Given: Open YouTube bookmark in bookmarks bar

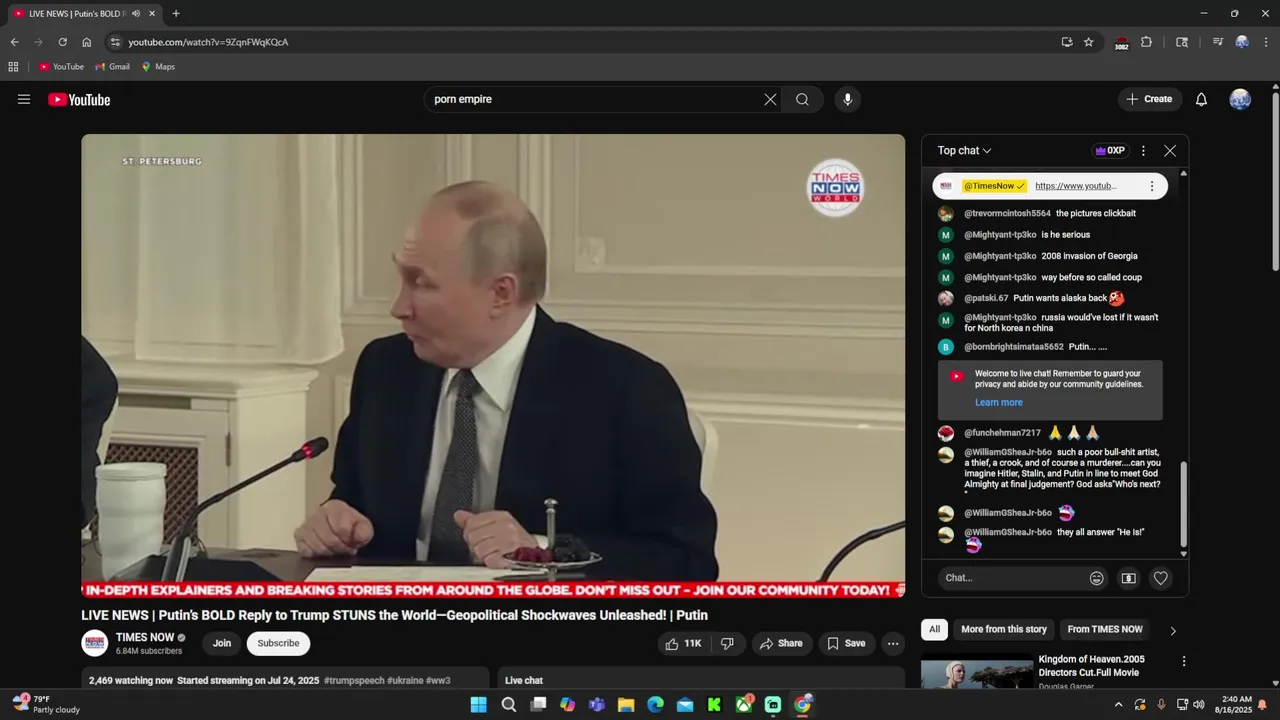Looking at the screenshot, I should [x=61, y=67].
